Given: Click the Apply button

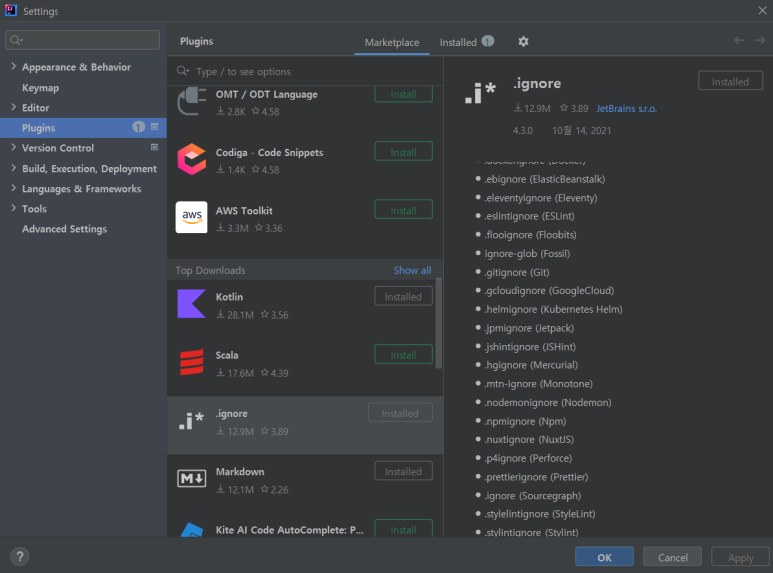Looking at the screenshot, I should [x=740, y=557].
